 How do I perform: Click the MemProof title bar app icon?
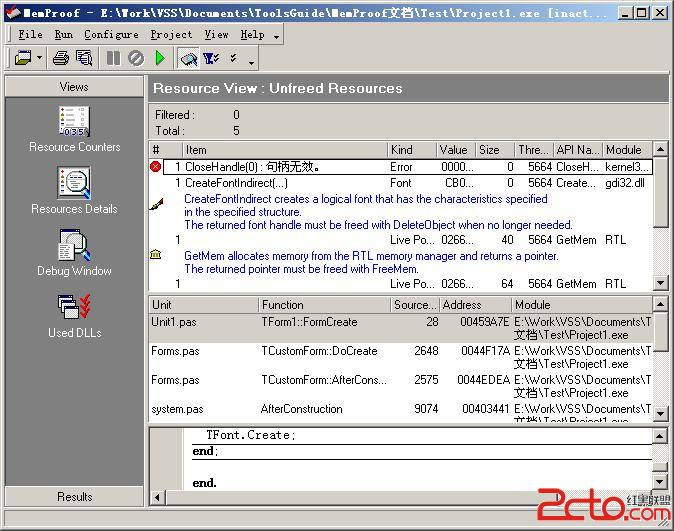13,12
